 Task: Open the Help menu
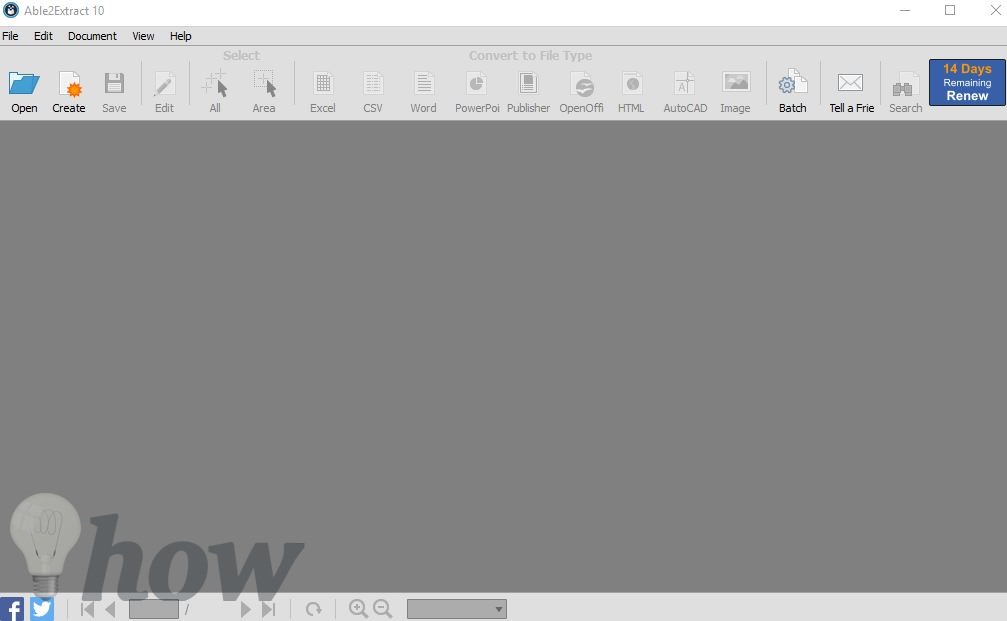tap(180, 36)
